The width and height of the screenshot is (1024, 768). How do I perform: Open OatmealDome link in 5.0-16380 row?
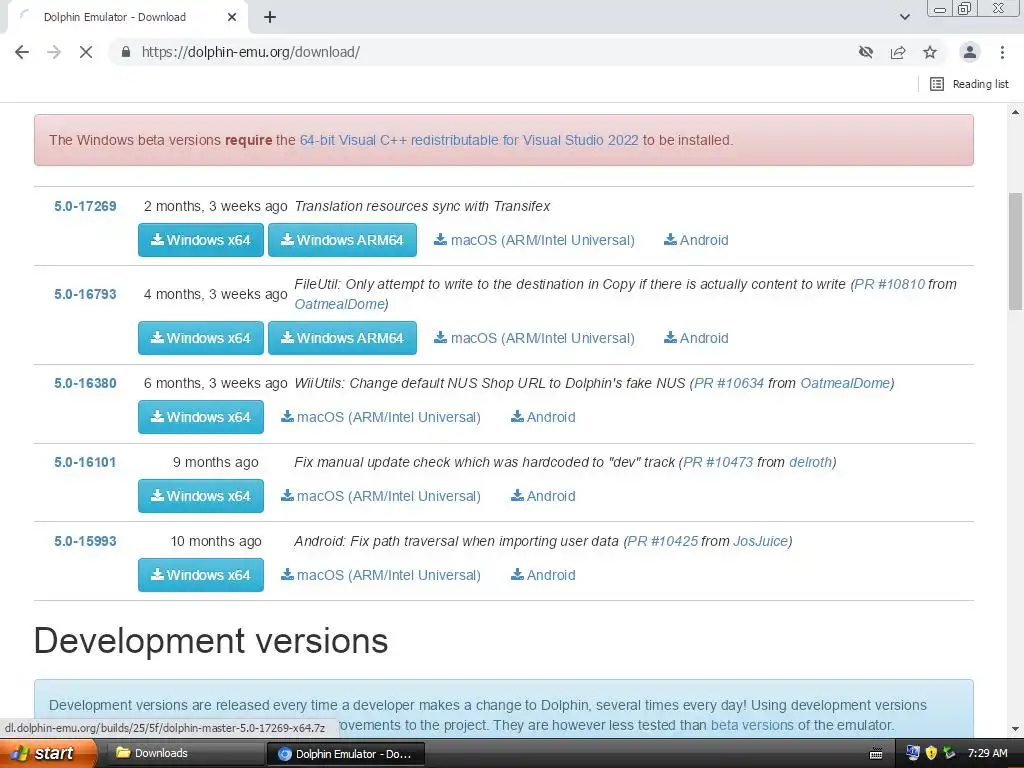click(846, 383)
